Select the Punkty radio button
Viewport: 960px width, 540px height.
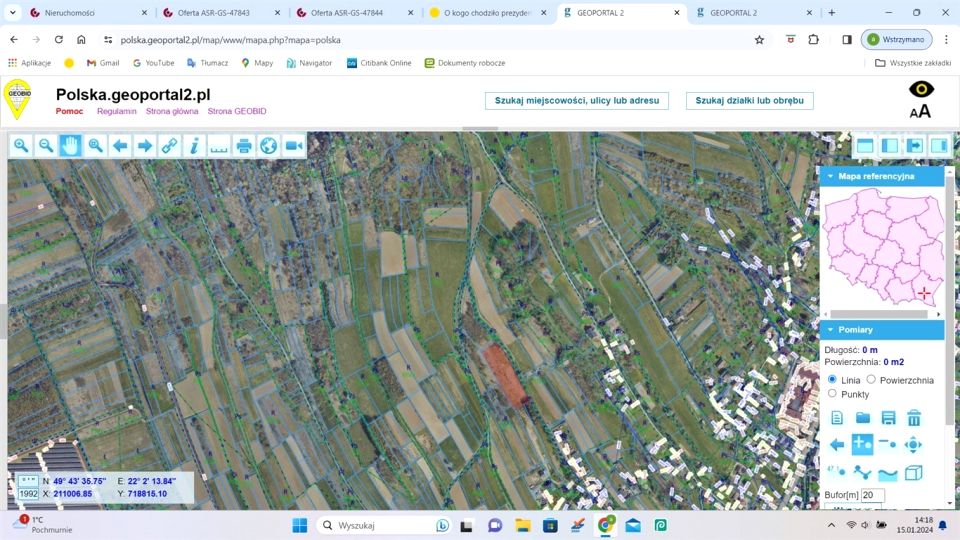832,394
